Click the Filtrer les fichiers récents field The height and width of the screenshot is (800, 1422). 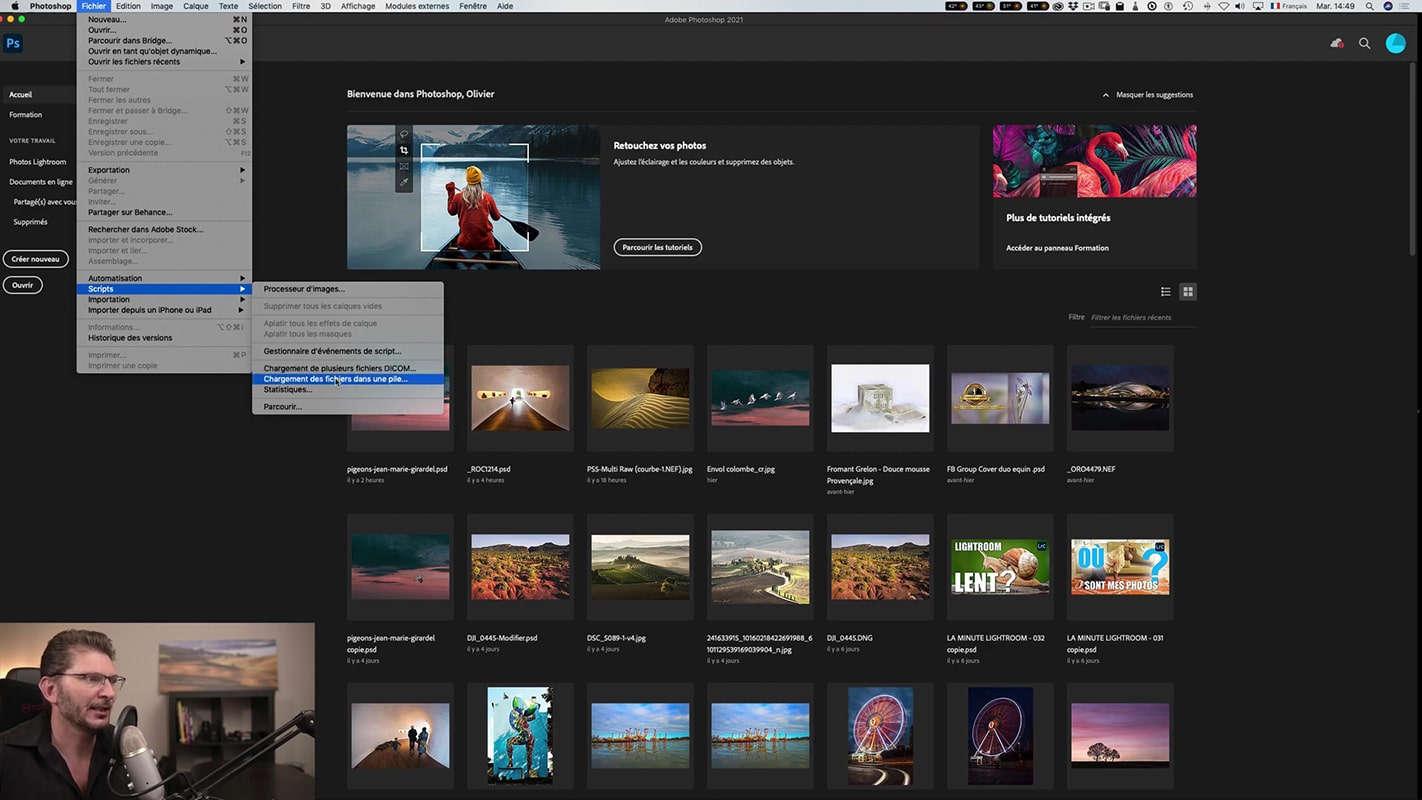[1142, 317]
